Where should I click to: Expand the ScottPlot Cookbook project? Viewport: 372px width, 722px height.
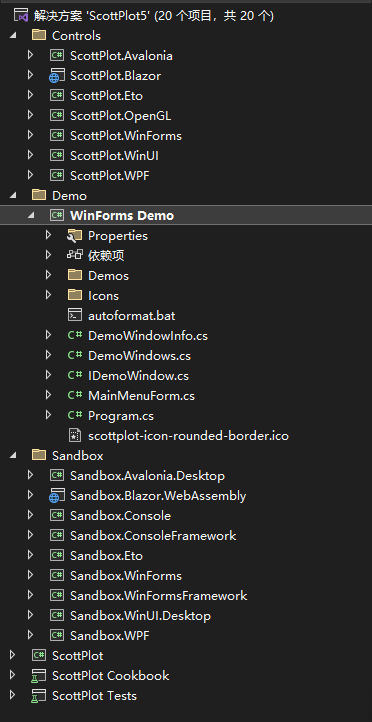pyautogui.click(x=12, y=675)
